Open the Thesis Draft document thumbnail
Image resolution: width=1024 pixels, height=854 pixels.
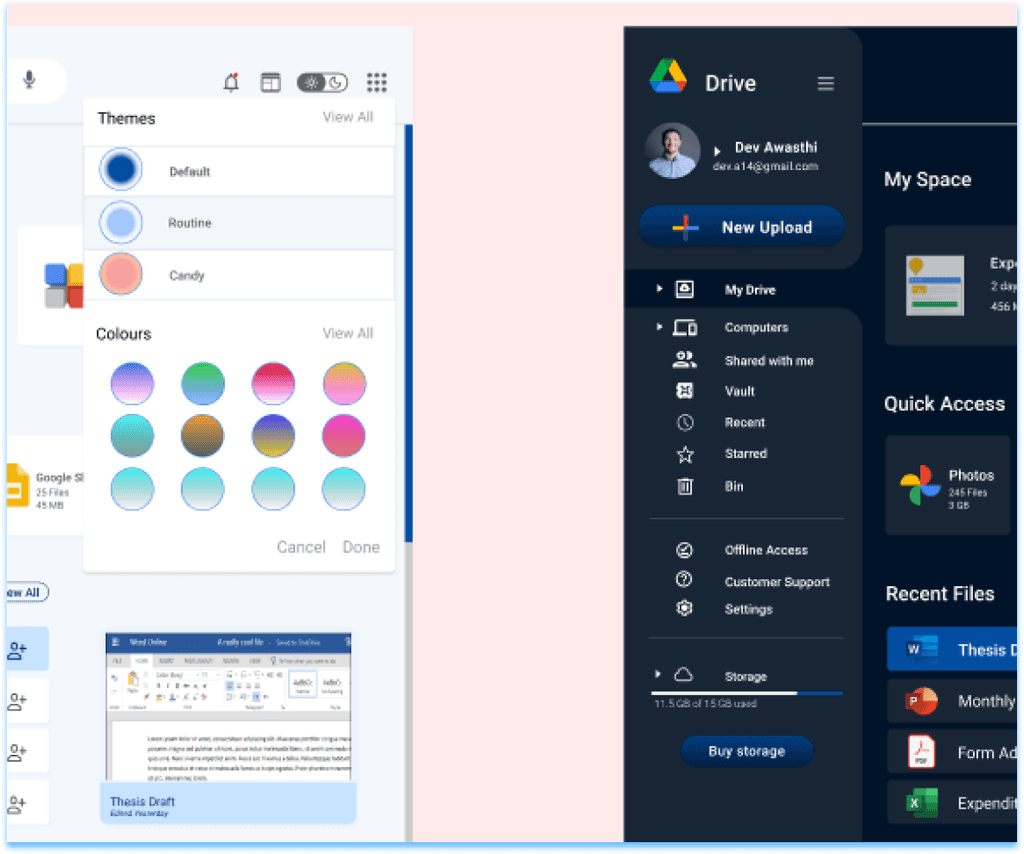point(228,727)
